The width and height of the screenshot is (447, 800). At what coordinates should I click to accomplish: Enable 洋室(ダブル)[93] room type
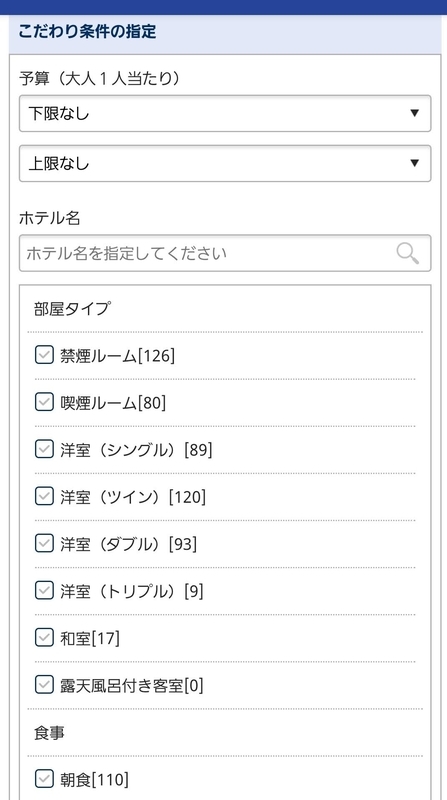click(44, 543)
